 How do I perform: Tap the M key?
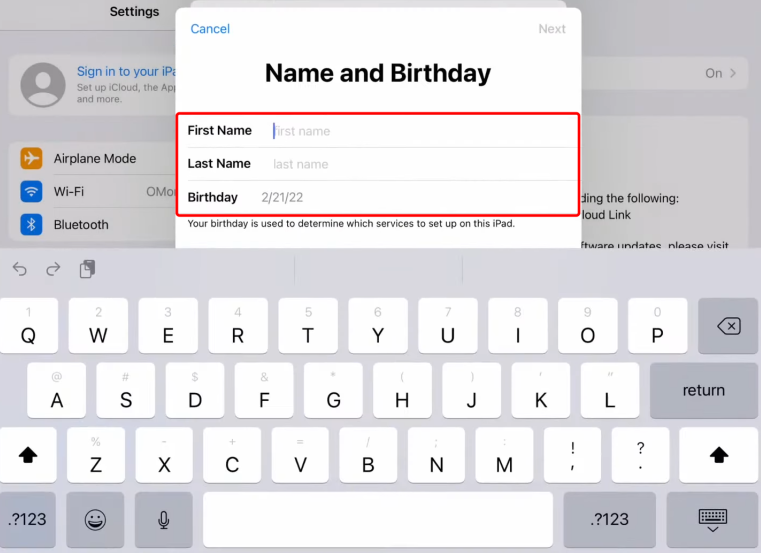point(504,455)
